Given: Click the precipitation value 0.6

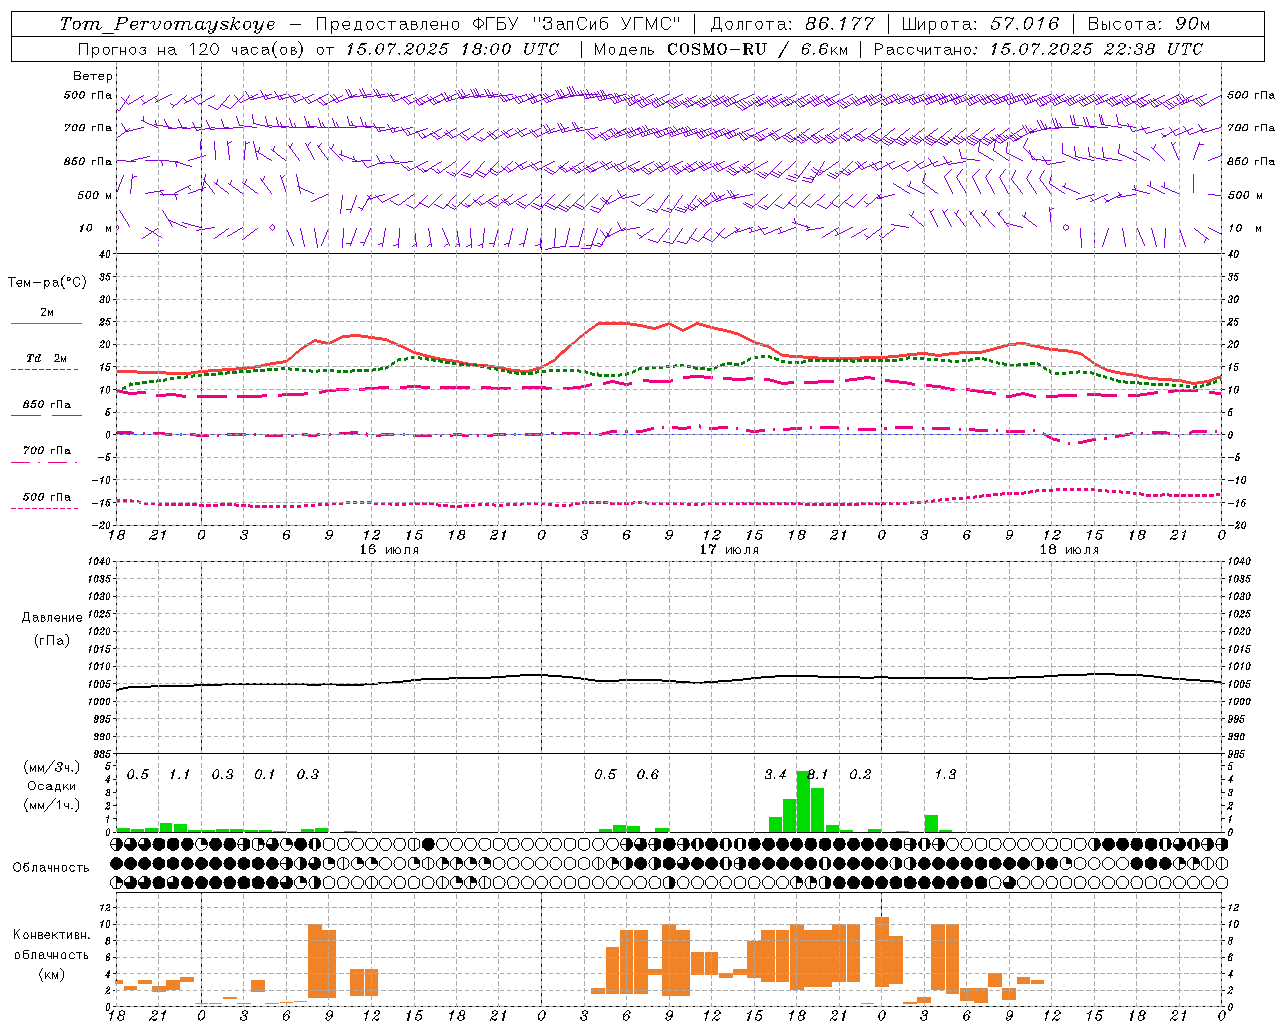Looking at the screenshot, I should [648, 775].
